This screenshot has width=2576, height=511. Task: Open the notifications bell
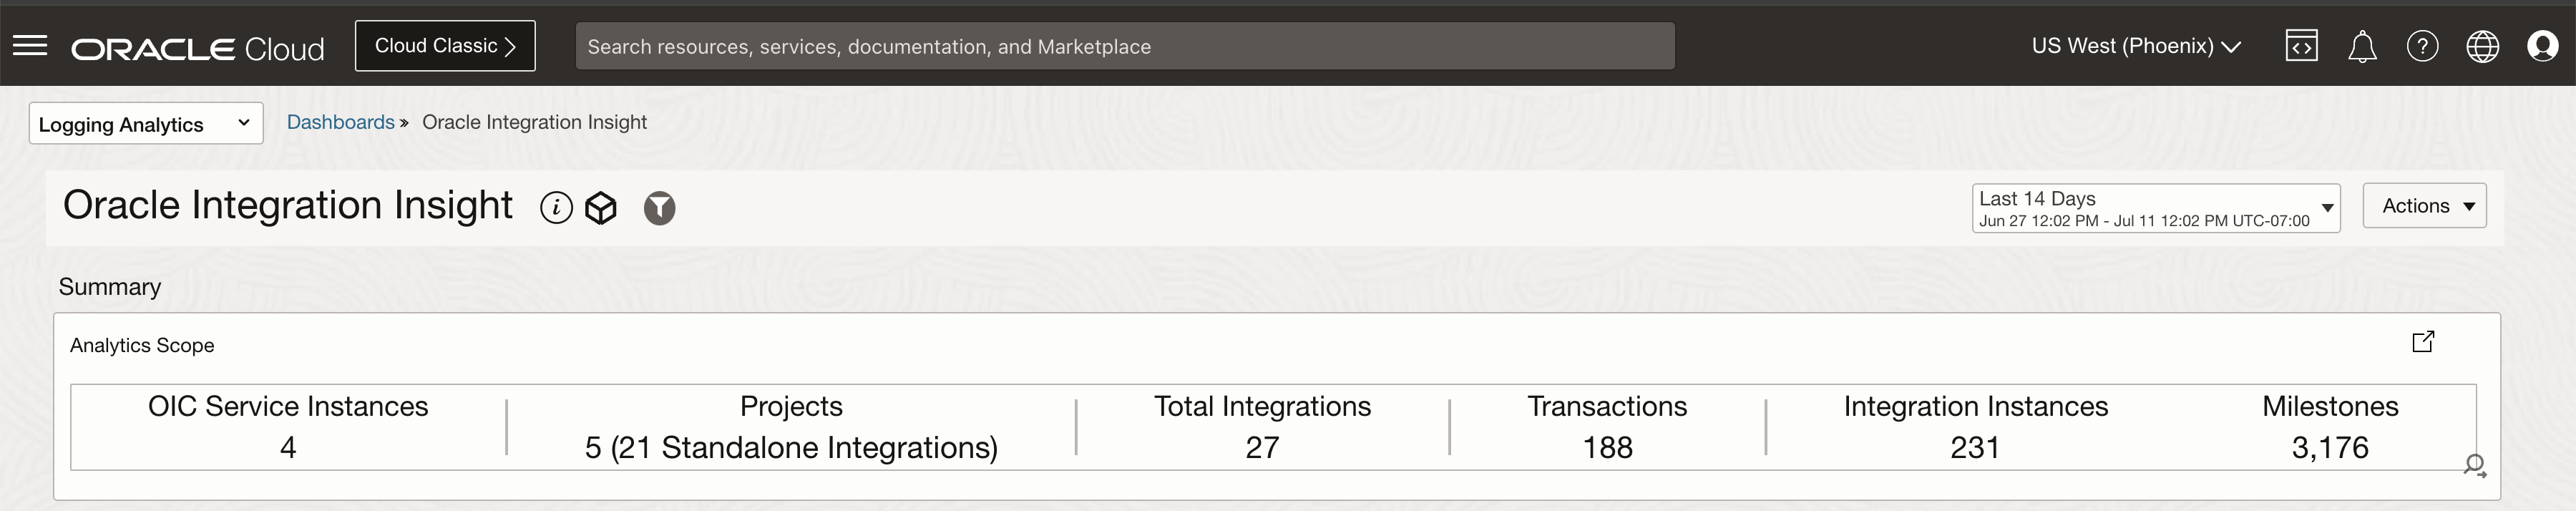(x=2362, y=47)
